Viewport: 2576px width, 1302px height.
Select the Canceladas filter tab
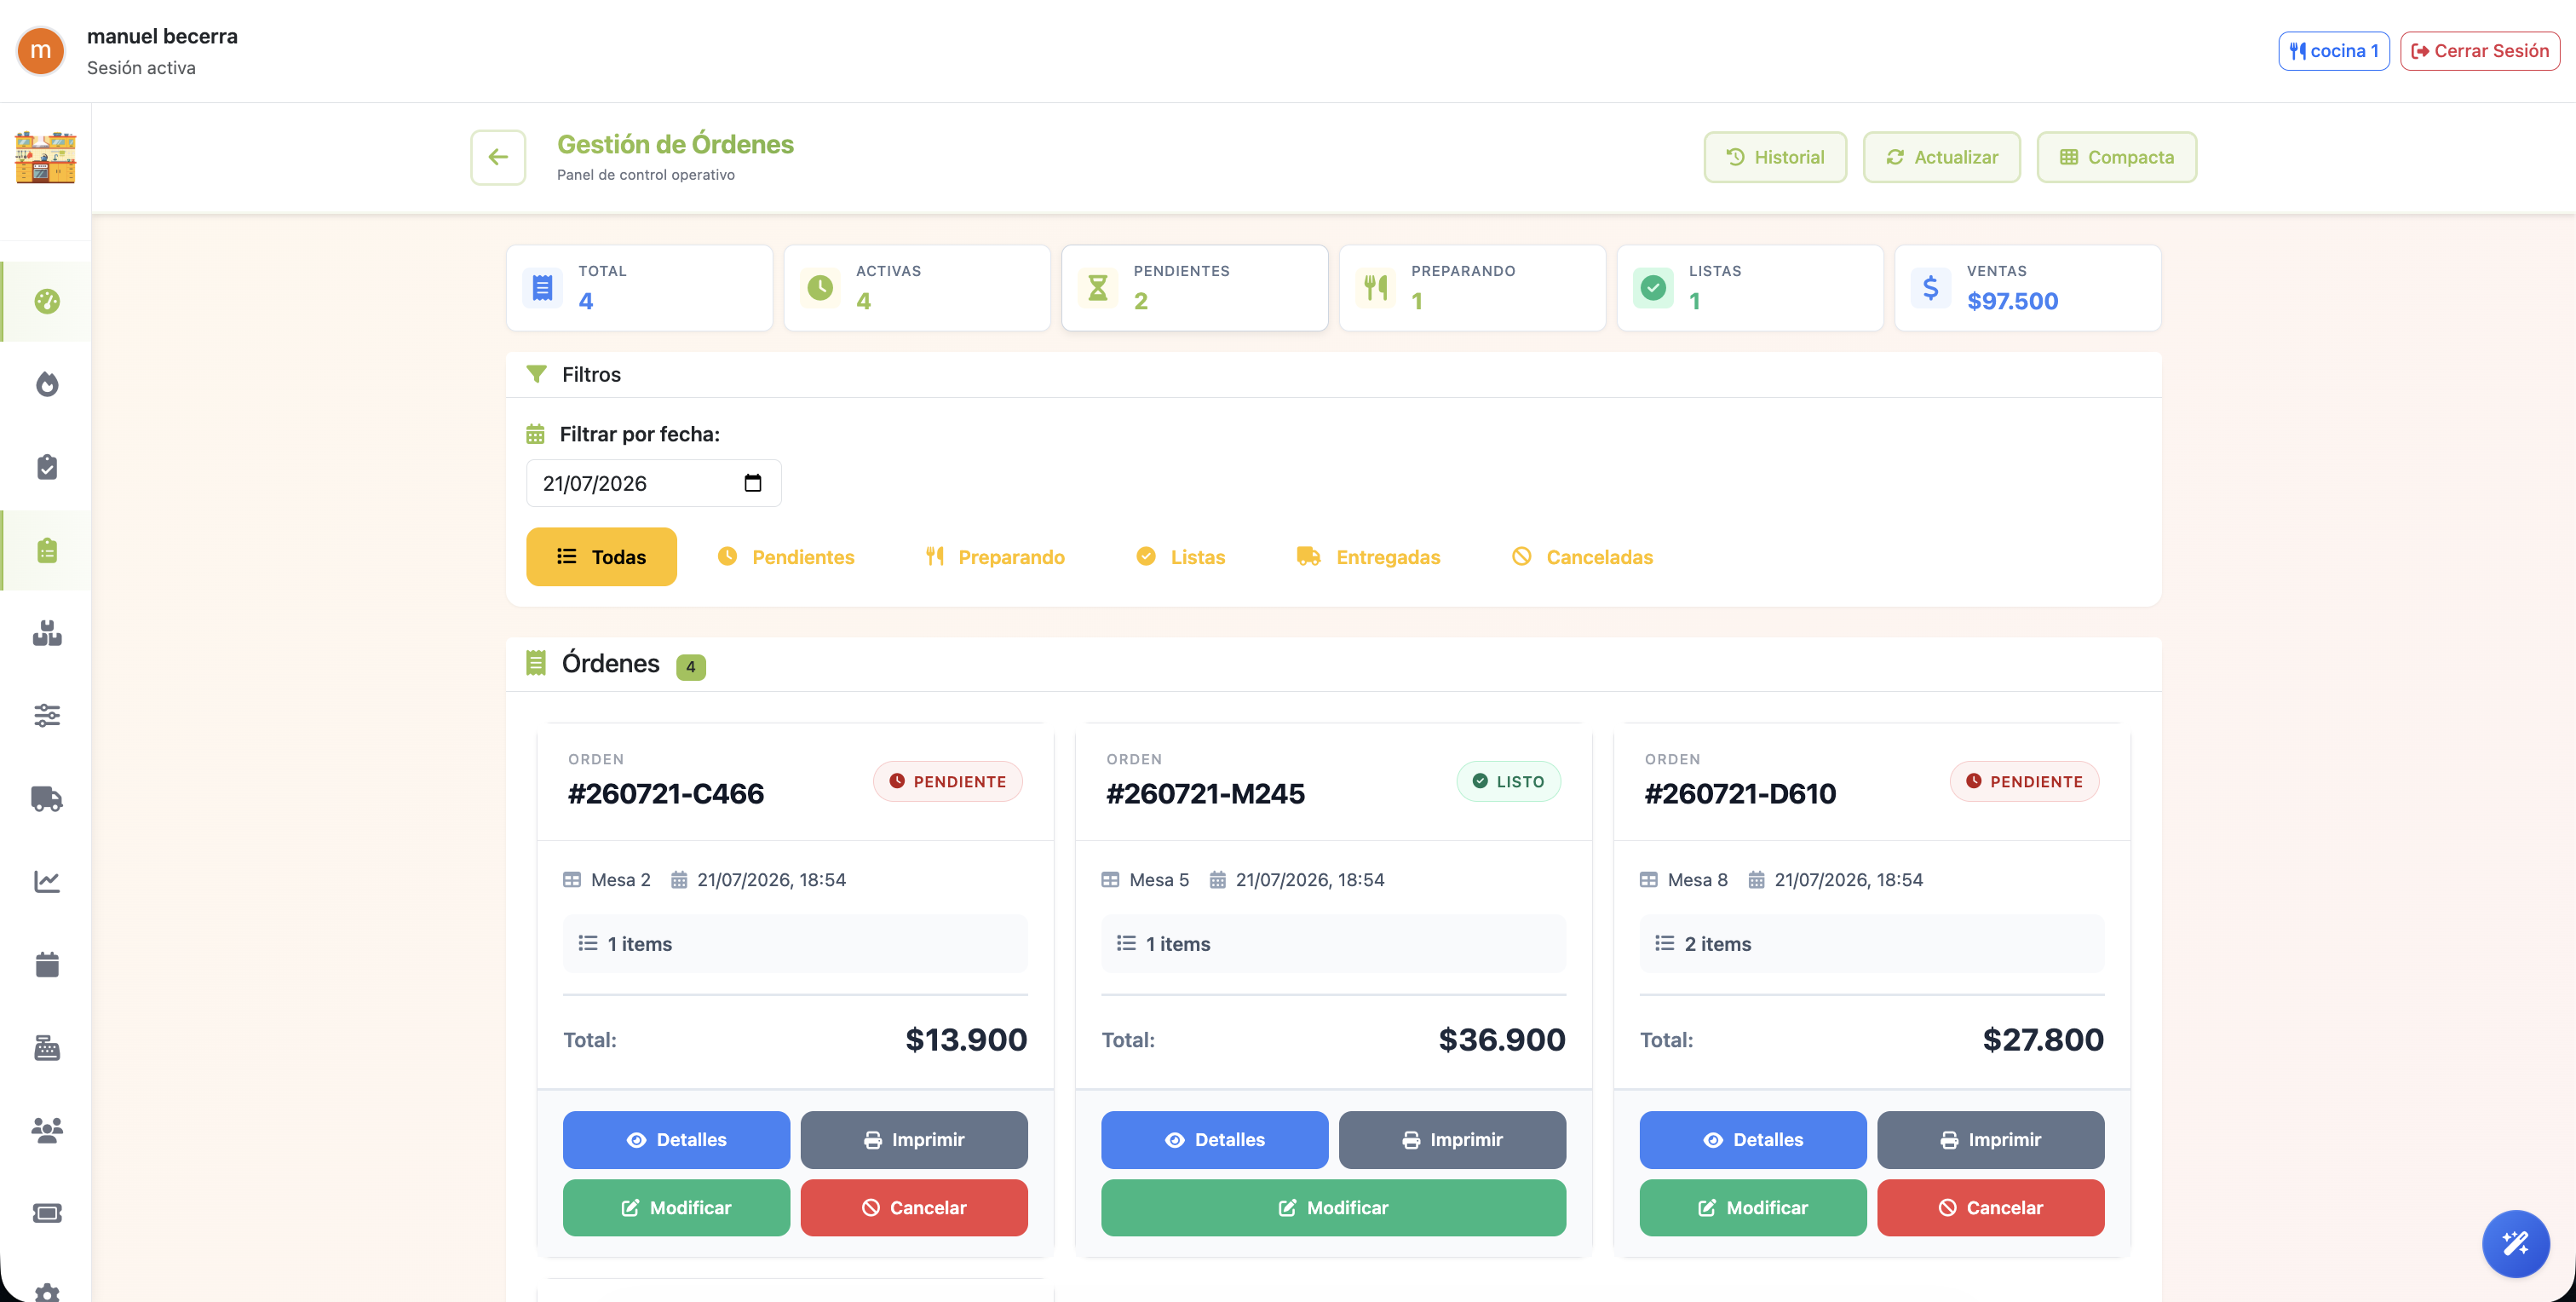point(1583,557)
